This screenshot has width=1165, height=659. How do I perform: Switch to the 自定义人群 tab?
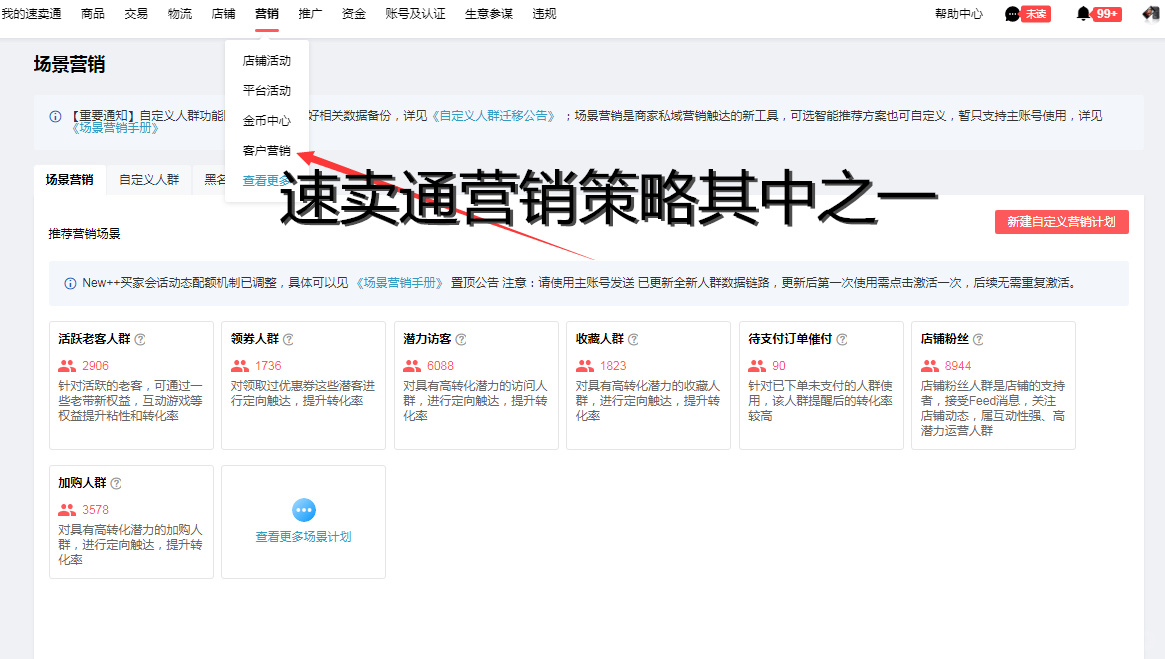pos(149,180)
